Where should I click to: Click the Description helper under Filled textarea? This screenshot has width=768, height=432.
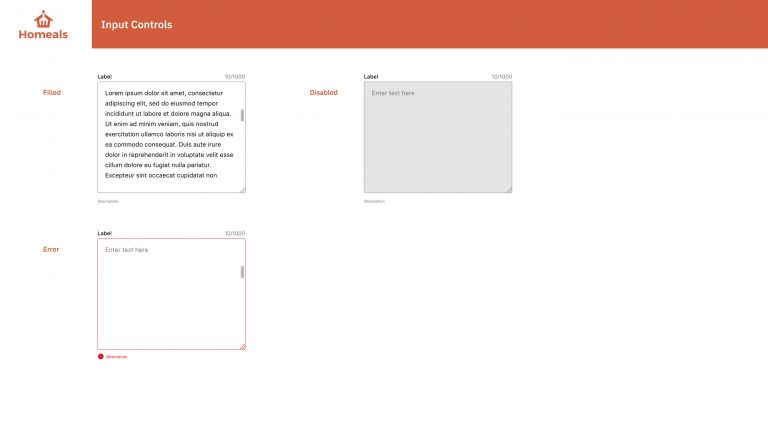click(108, 201)
